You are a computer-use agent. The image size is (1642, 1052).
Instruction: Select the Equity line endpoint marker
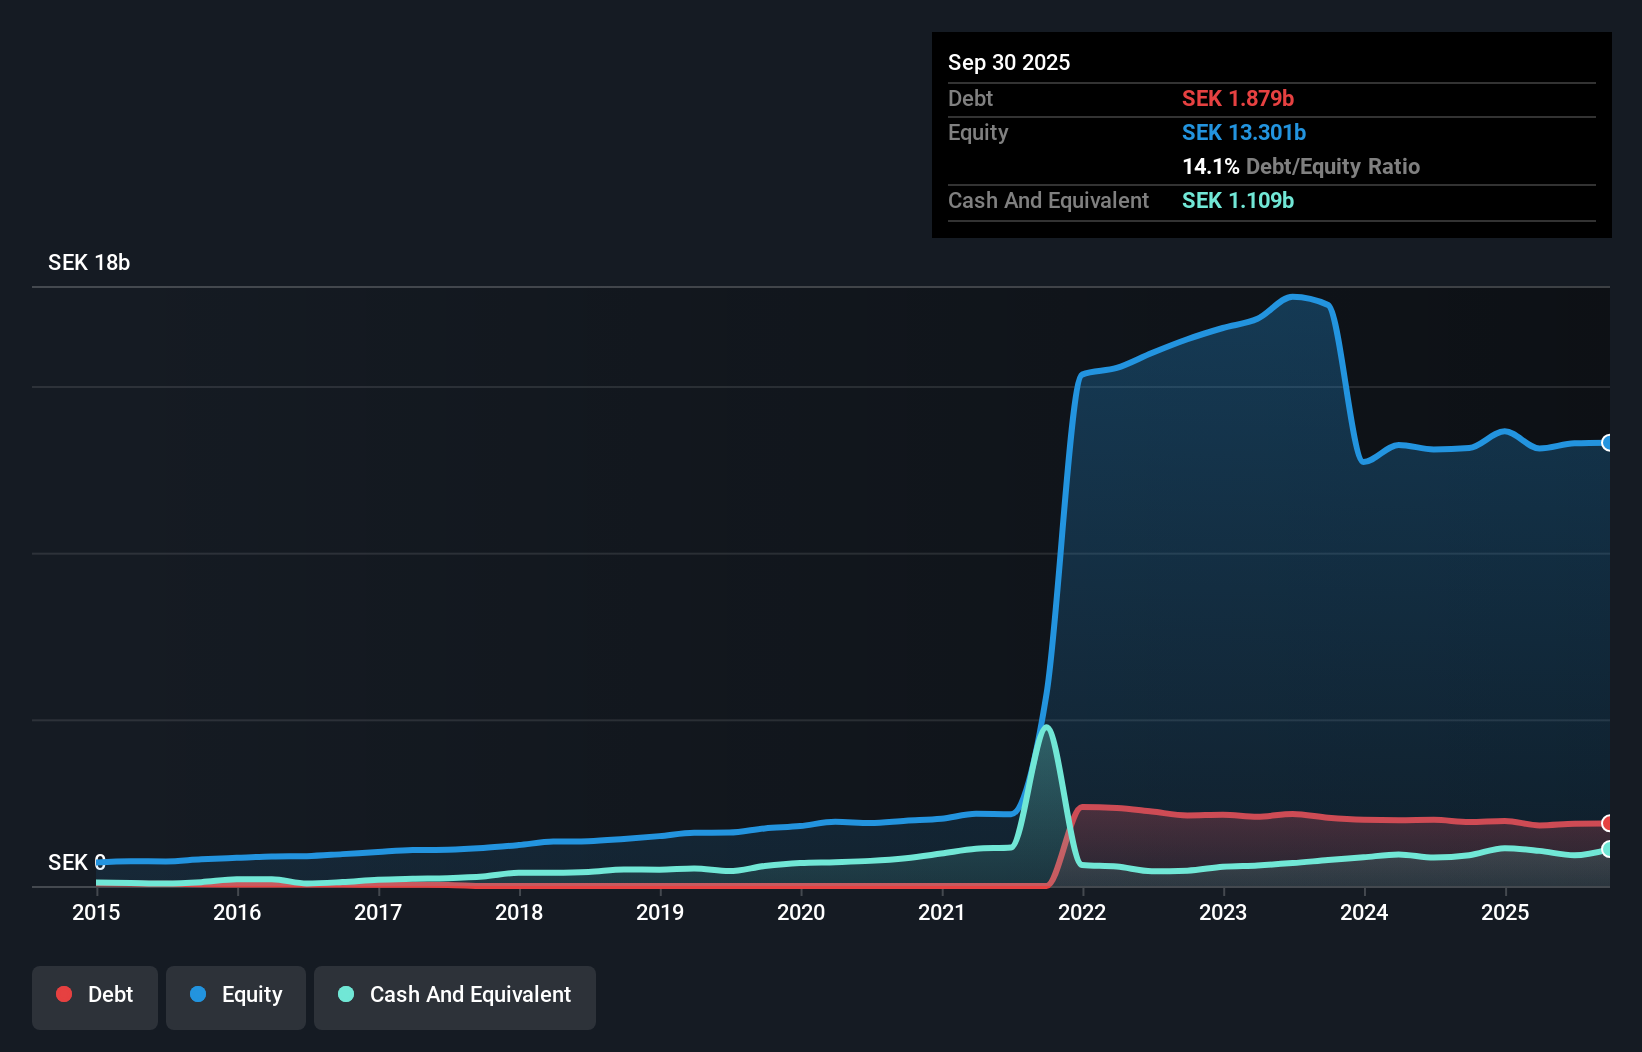tap(1607, 442)
